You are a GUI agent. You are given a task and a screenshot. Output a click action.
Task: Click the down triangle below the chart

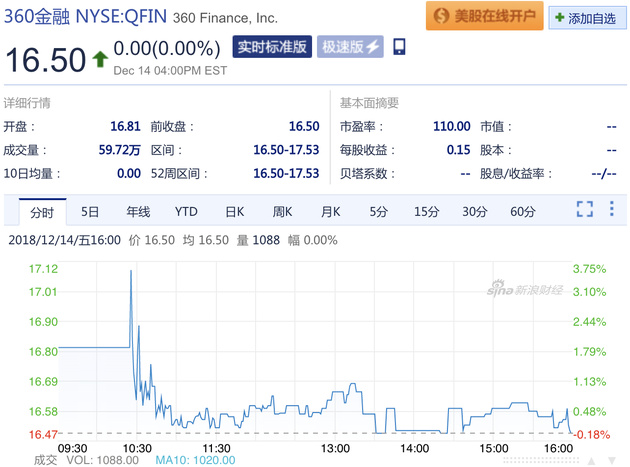point(612,461)
